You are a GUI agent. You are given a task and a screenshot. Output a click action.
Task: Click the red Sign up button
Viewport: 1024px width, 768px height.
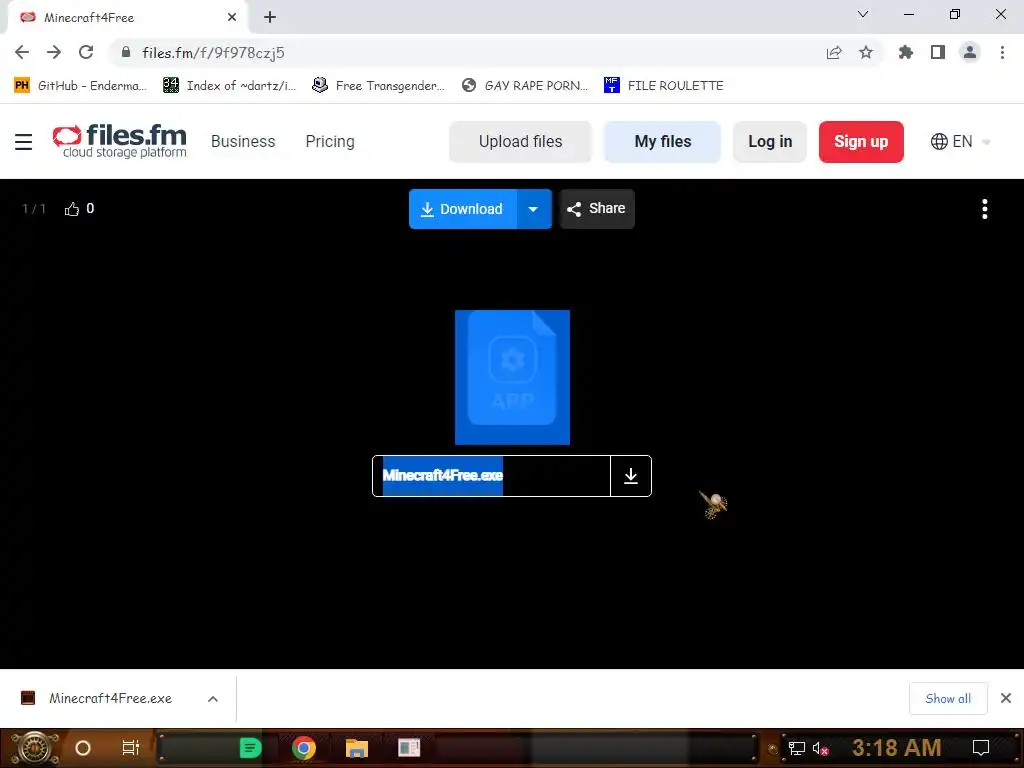(861, 142)
